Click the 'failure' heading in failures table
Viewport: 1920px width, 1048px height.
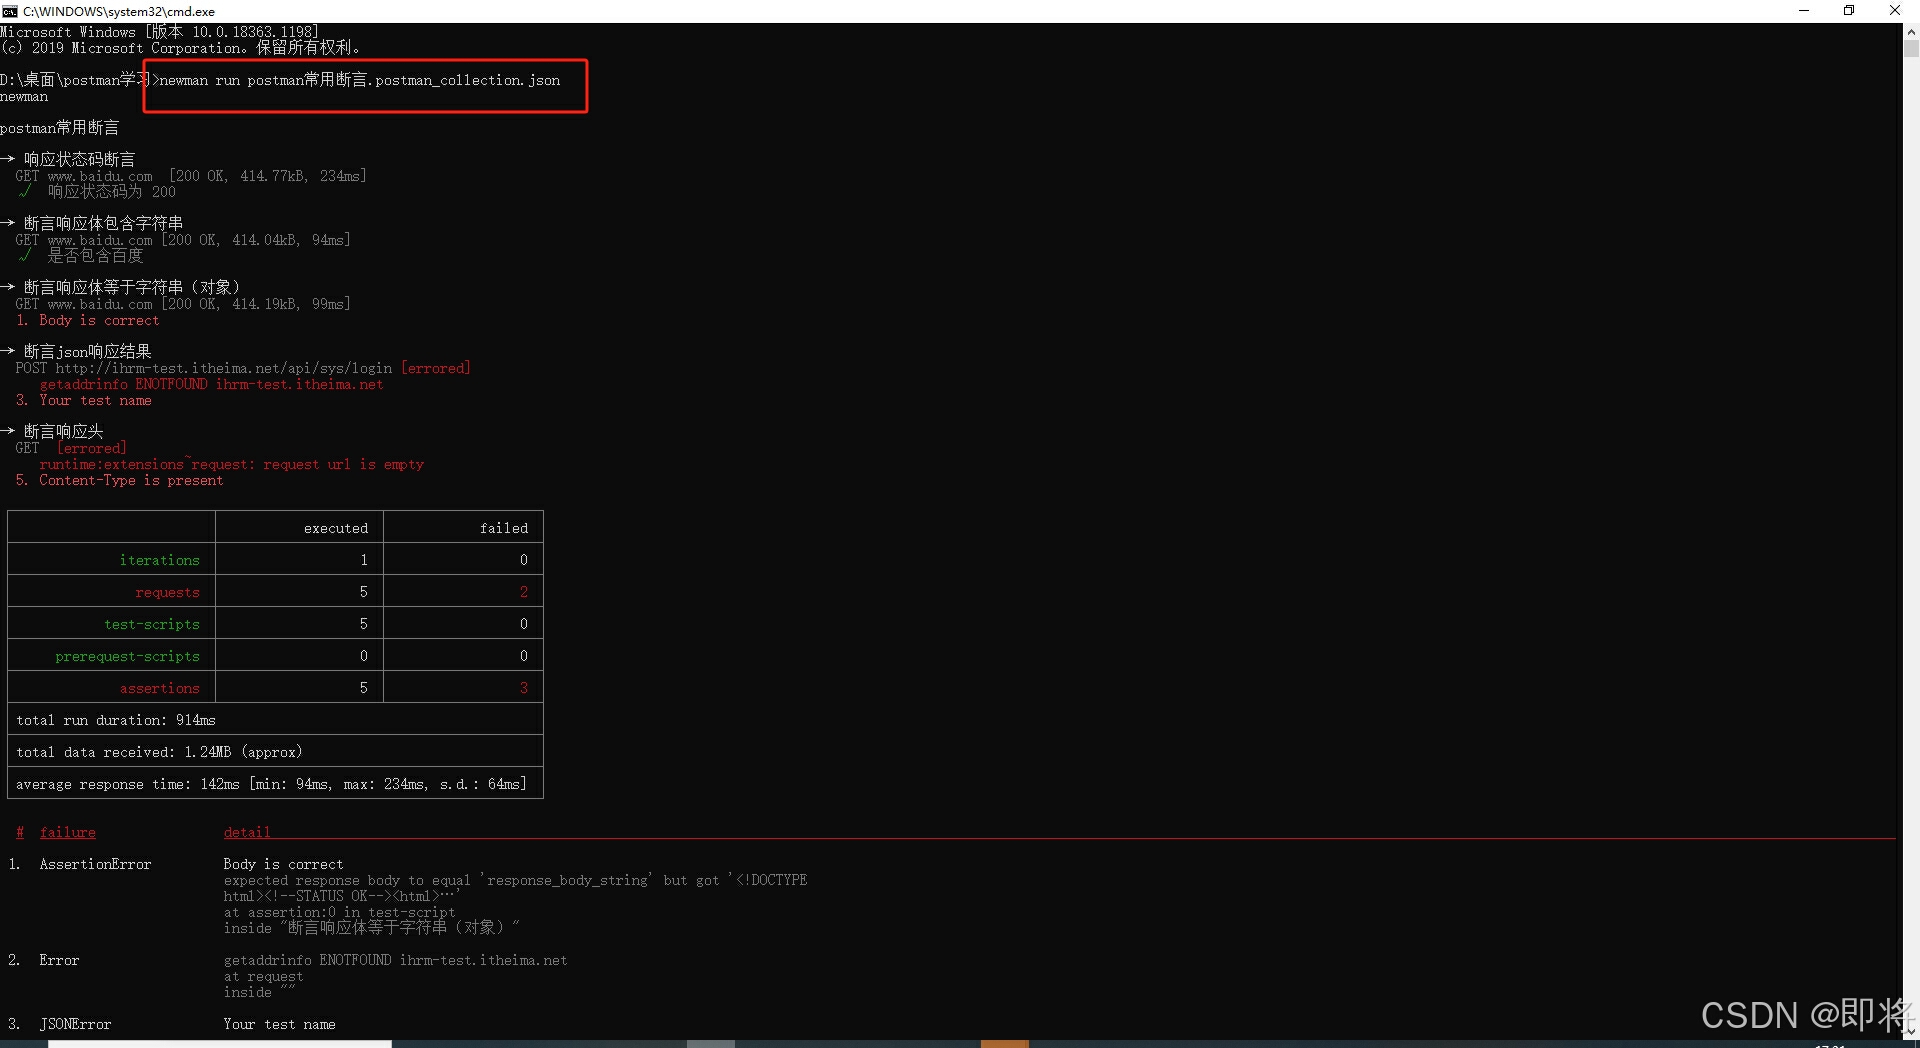[x=68, y=832]
